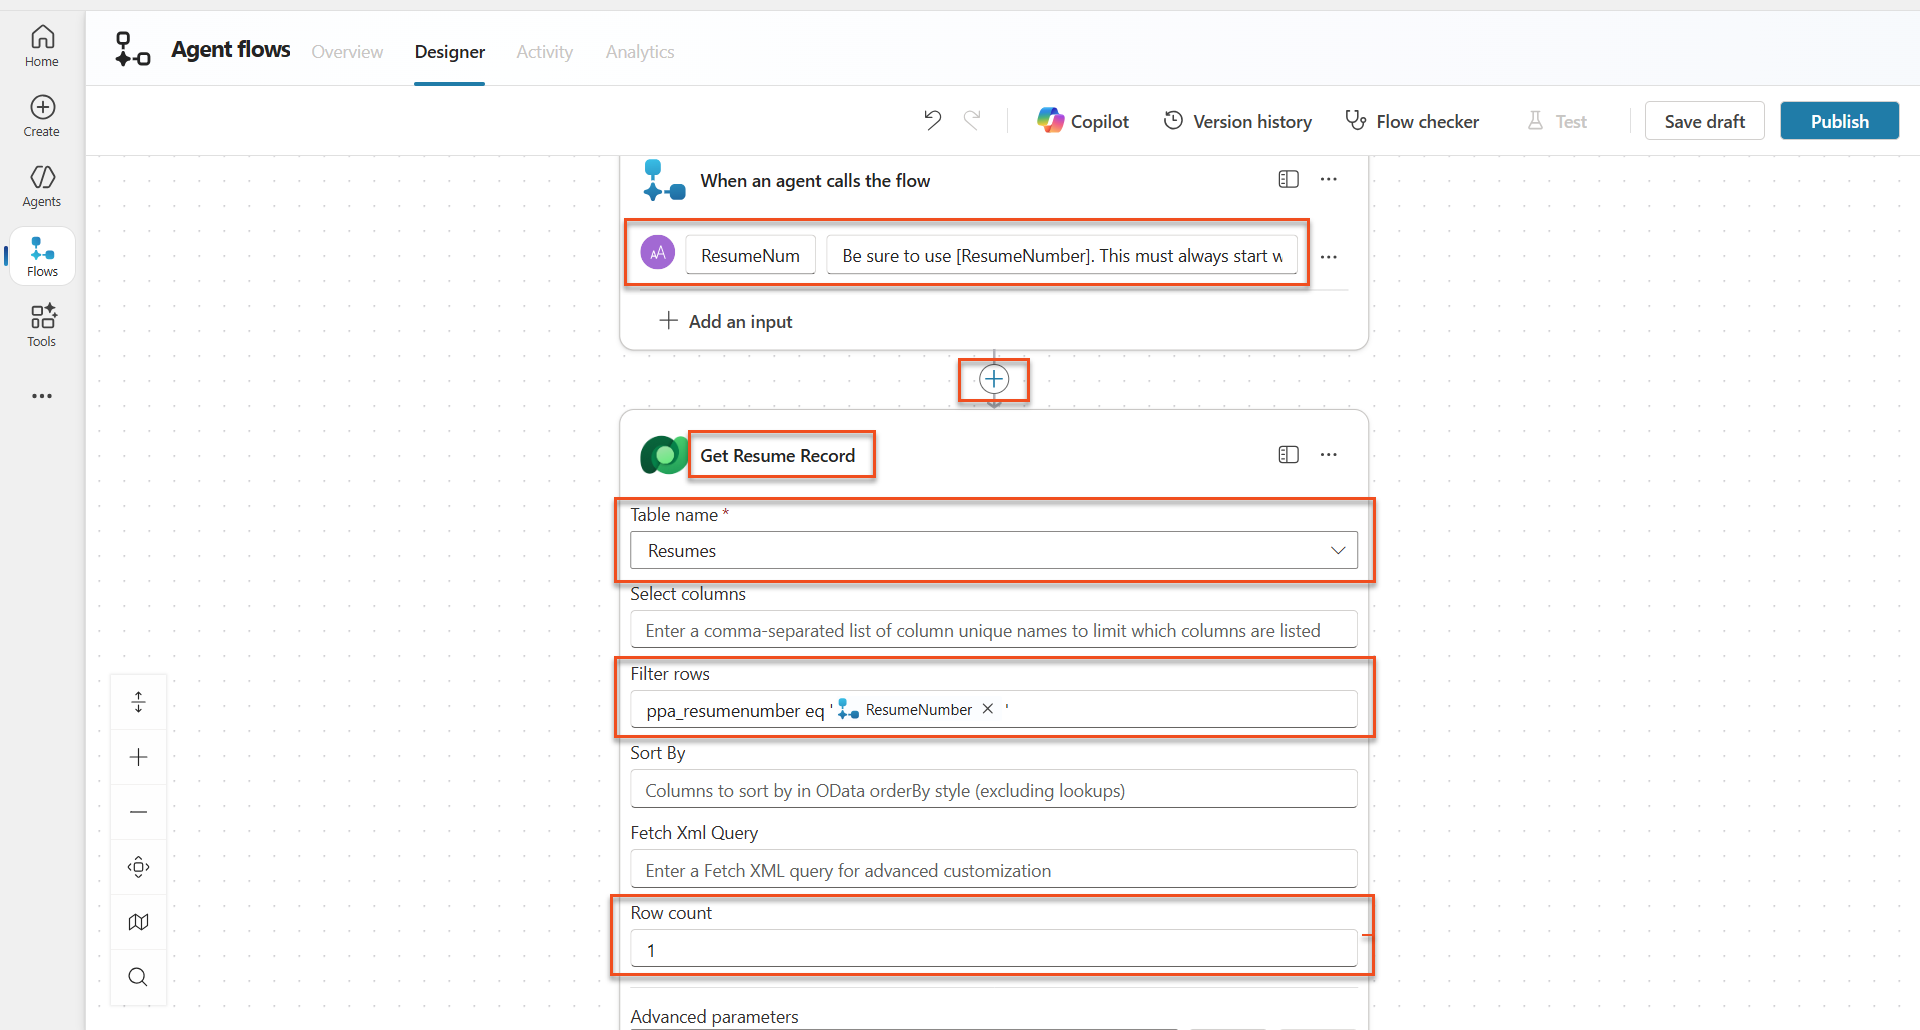This screenshot has height=1030, width=1920.
Task: Toggle the minimap on the canvas
Action: [x=139, y=922]
